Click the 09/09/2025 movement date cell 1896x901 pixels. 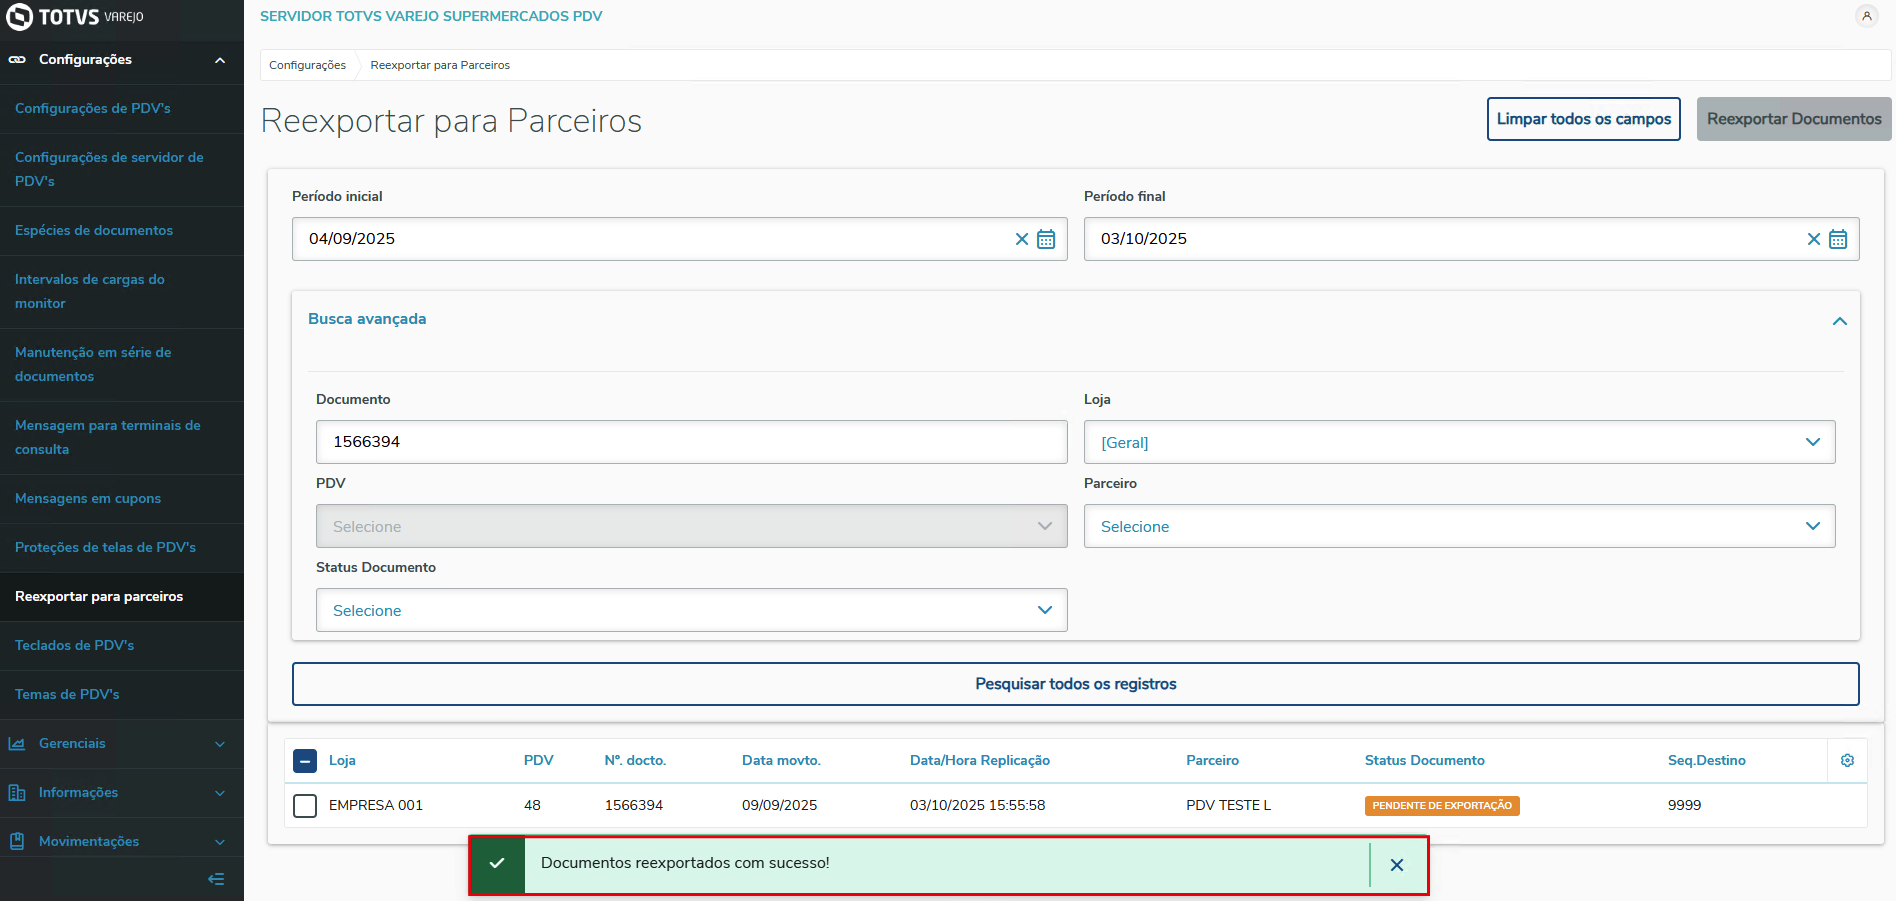coord(779,806)
